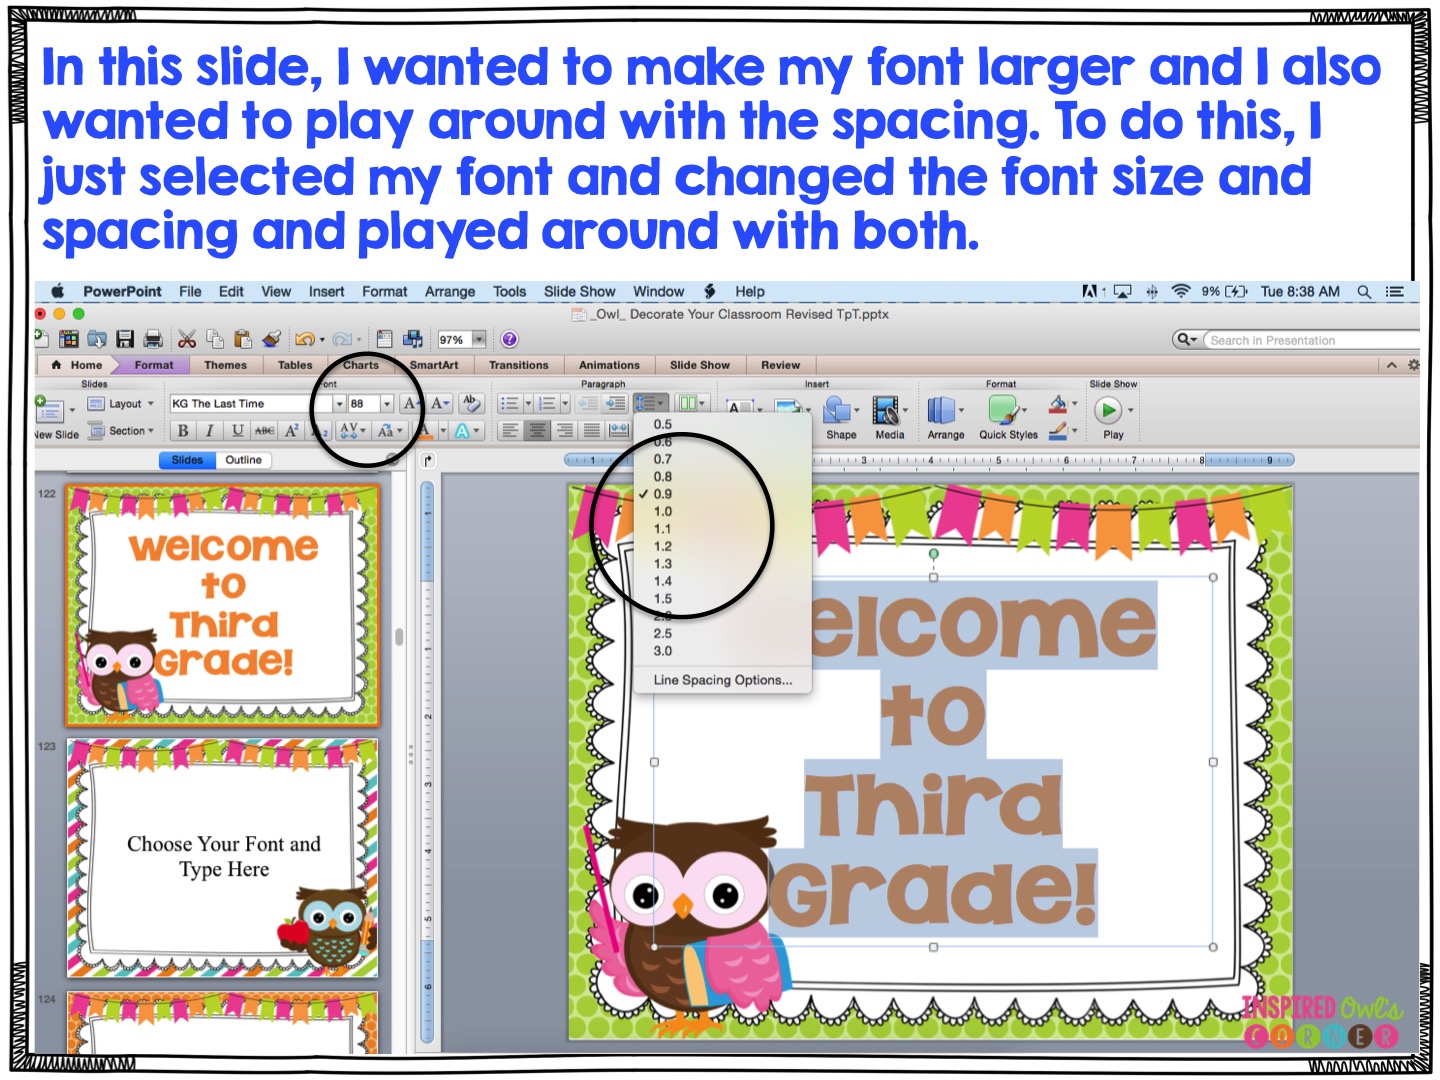Click the Shape insert icon
Viewport: 1440px width, 1080px height.
[840, 412]
